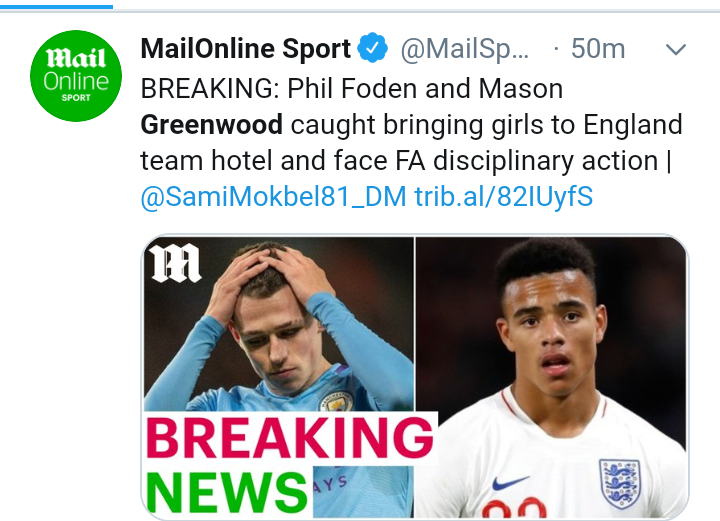
Task: Select the blue active tab indicator at top
Action: pos(56,4)
